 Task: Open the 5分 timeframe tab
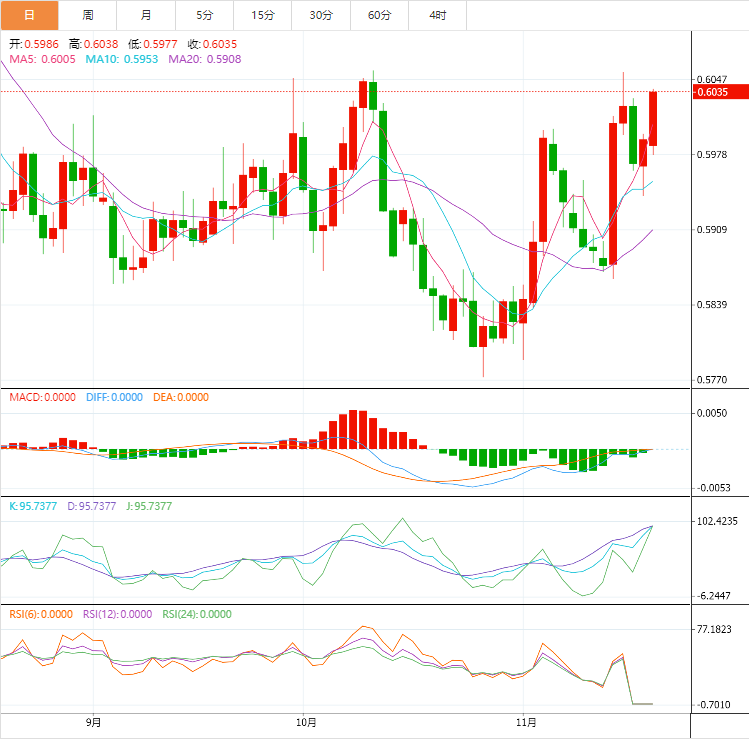205,15
